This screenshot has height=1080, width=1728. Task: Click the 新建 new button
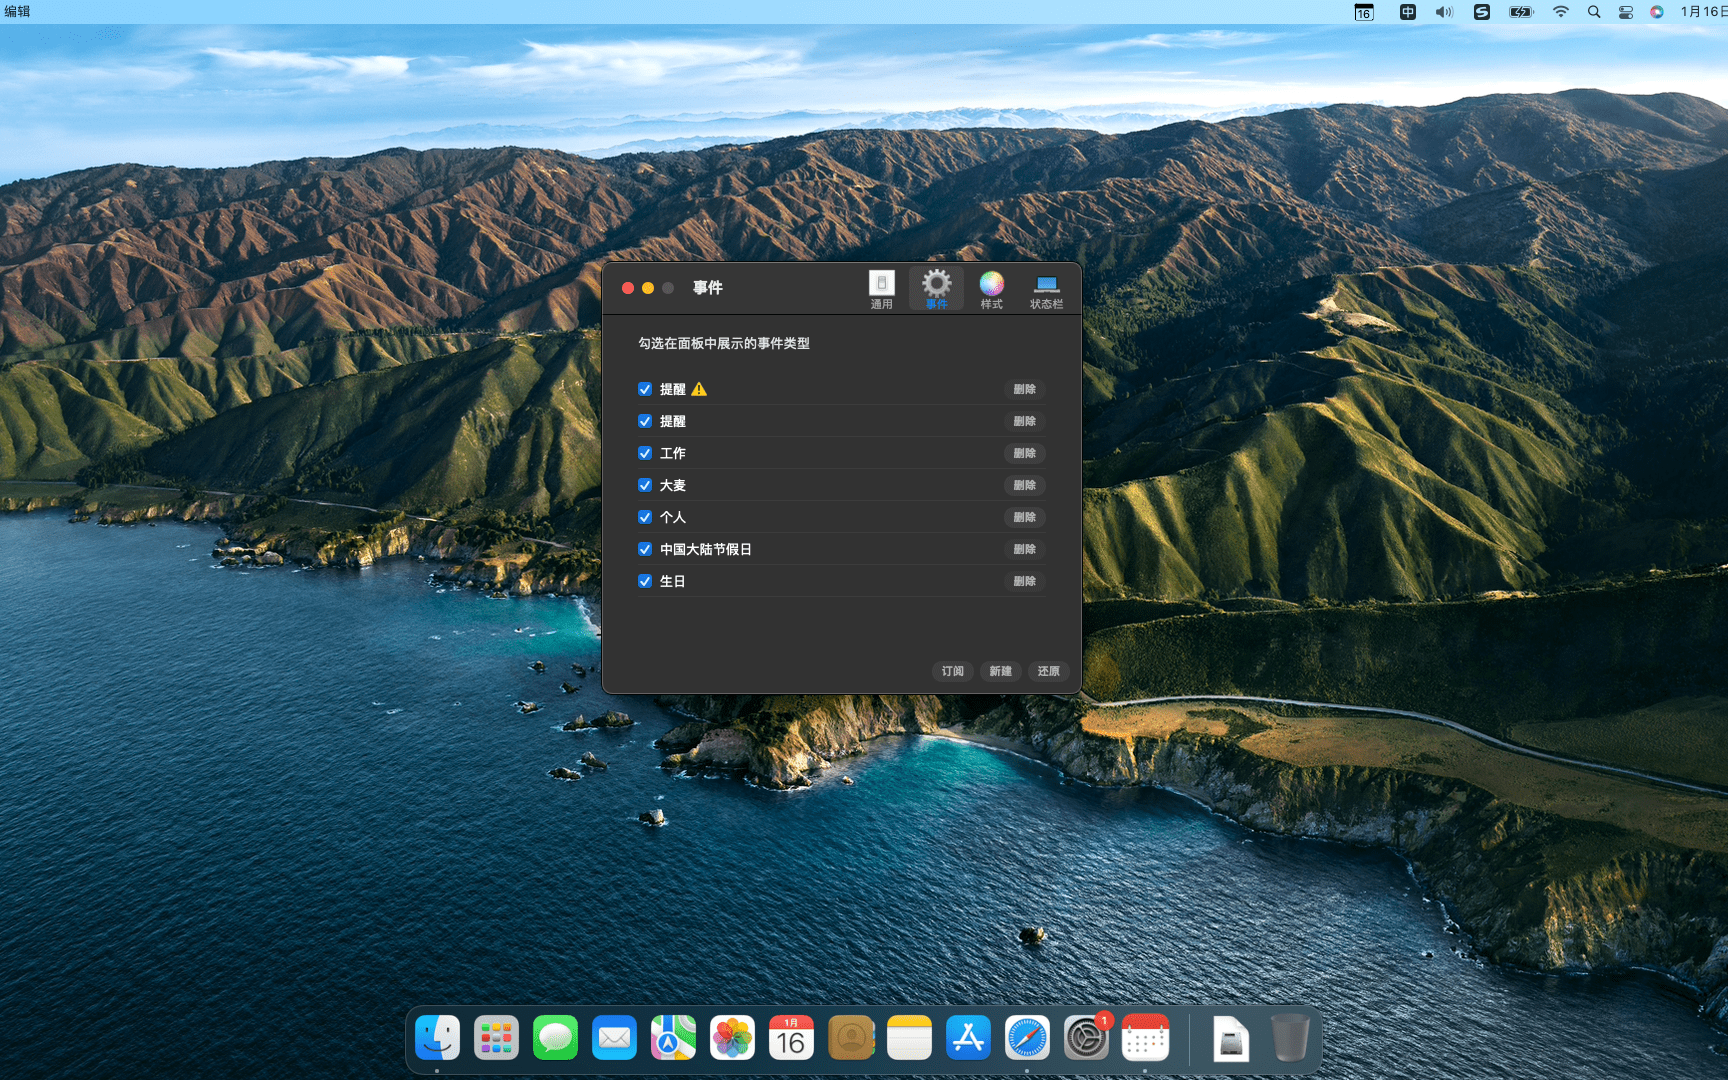[1000, 671]
